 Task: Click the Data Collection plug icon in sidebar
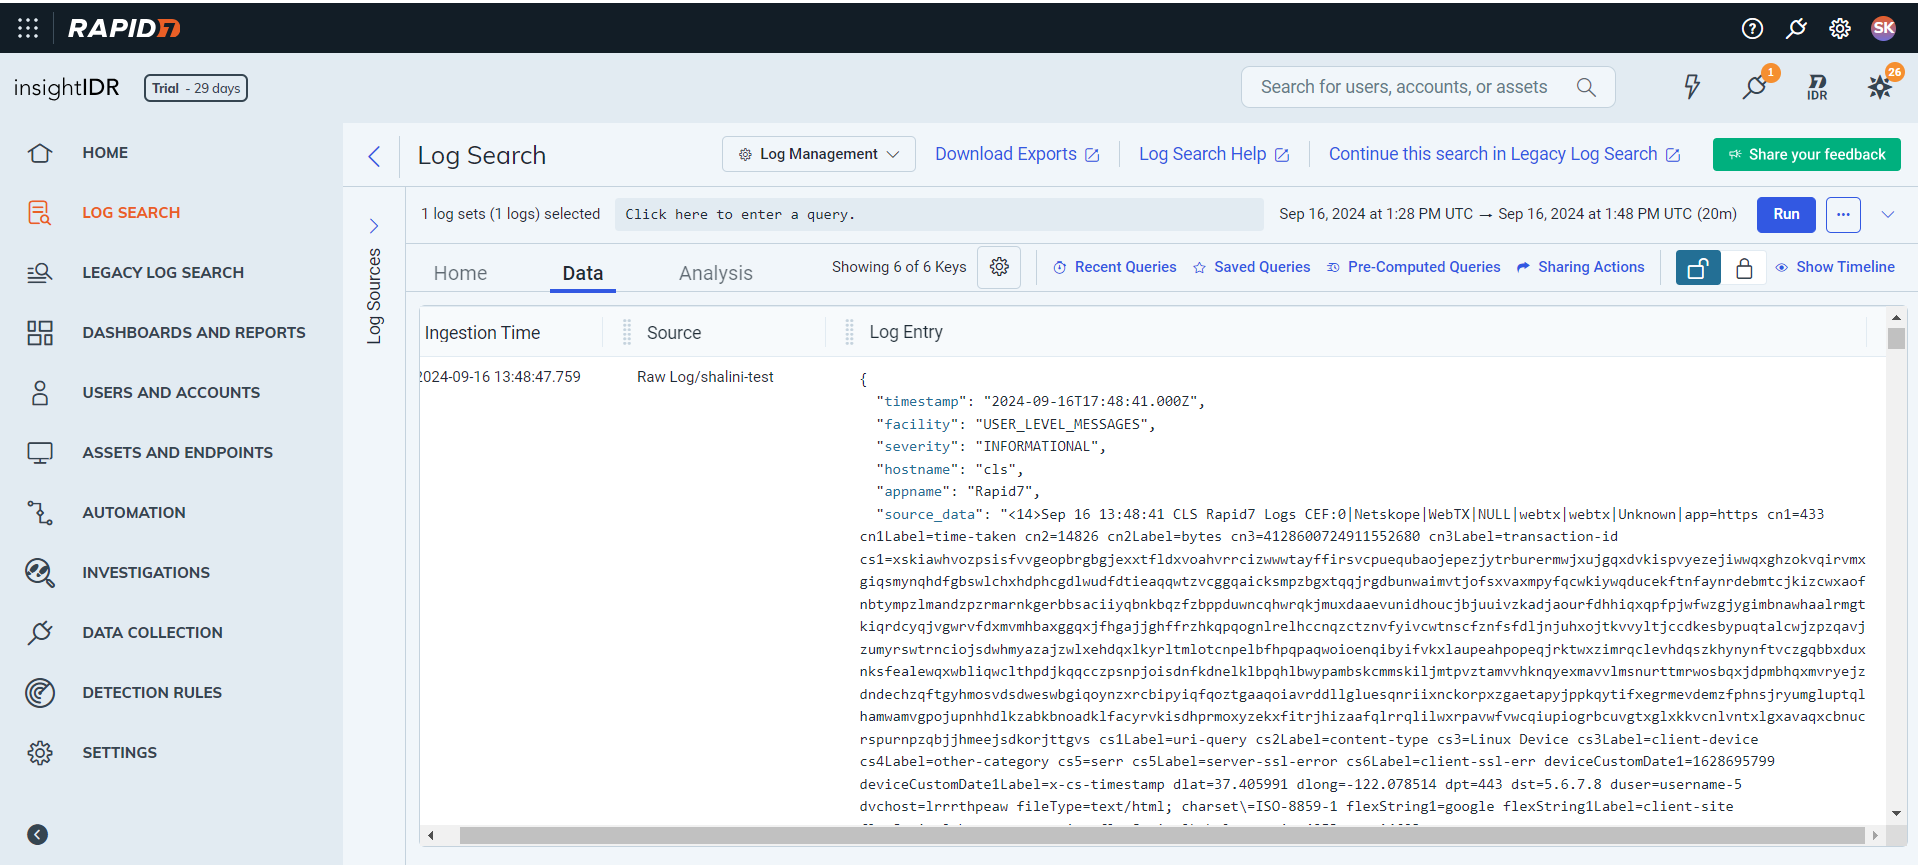point(40,633)
